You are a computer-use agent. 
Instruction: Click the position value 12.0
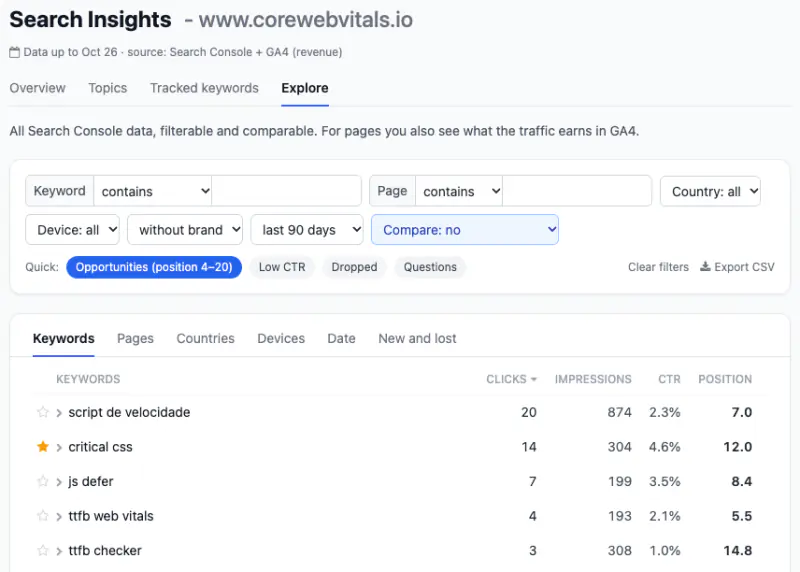click(738, 446)
